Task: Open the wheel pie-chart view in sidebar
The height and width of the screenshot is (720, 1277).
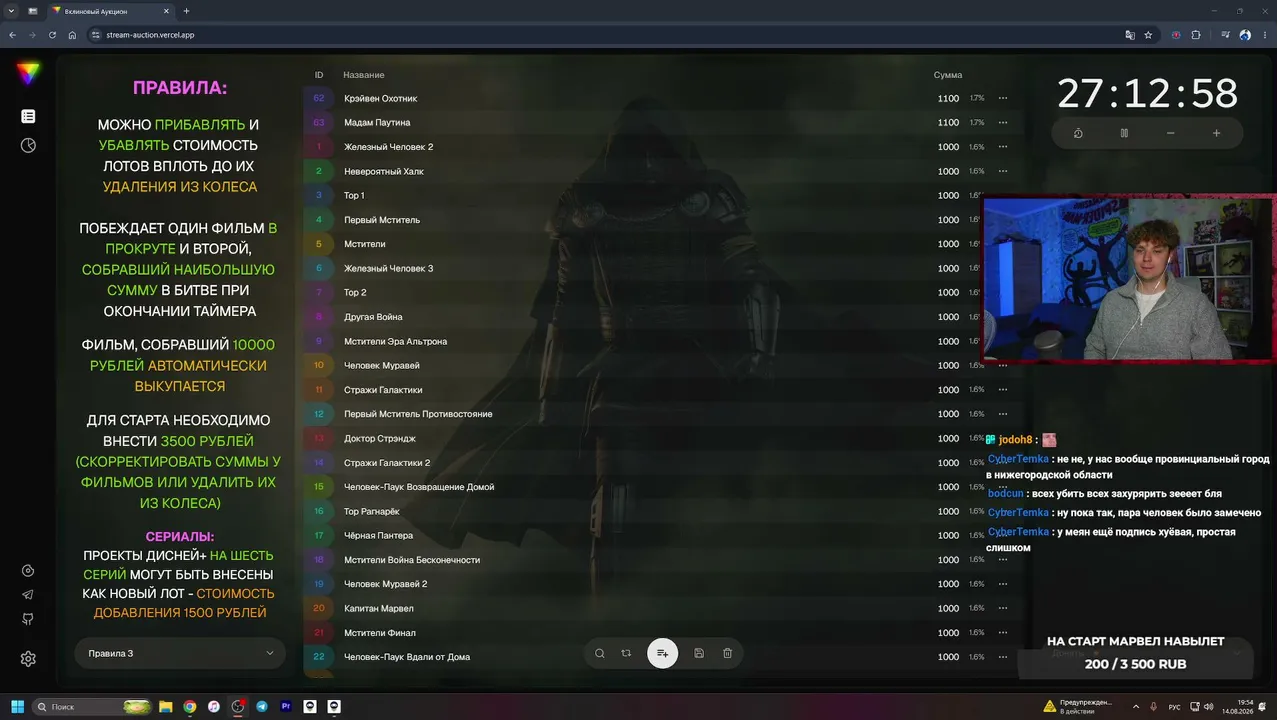Action: point(28,145)
